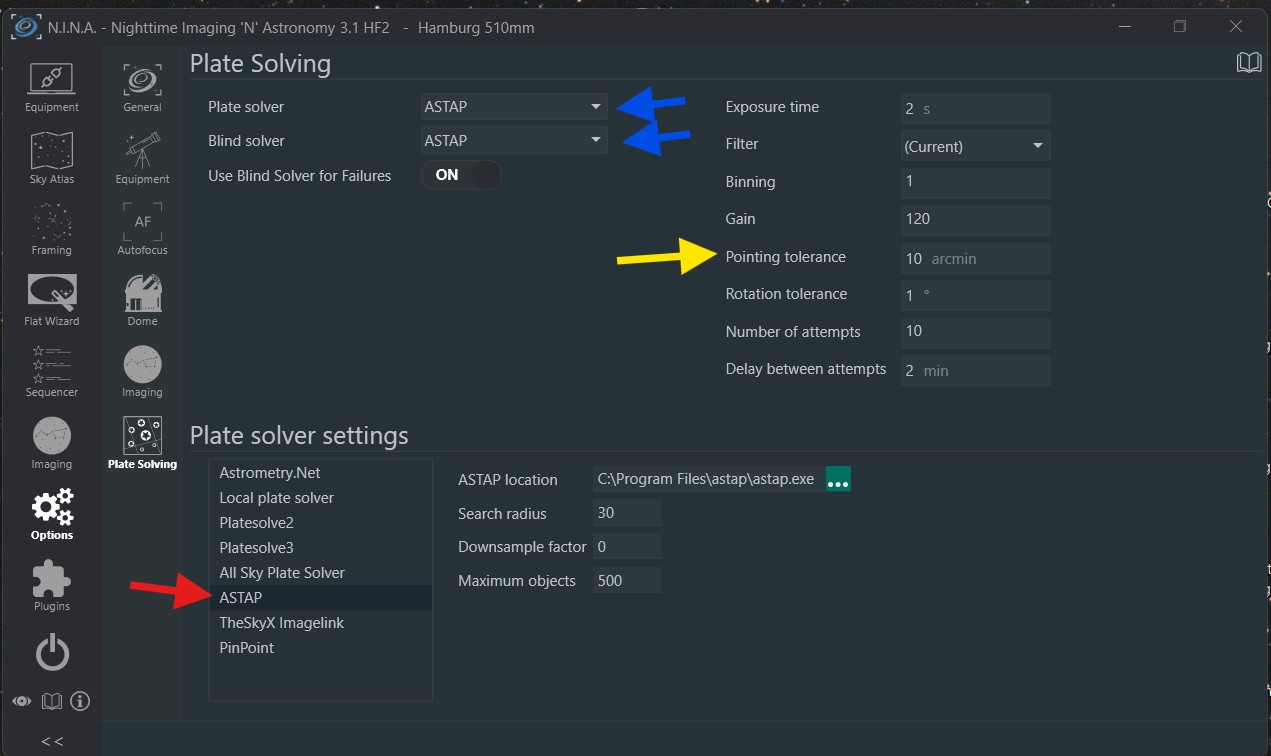Toggle Use Blind Solver for Failures switch
The image size is (1271, 756).
[461, 175]
